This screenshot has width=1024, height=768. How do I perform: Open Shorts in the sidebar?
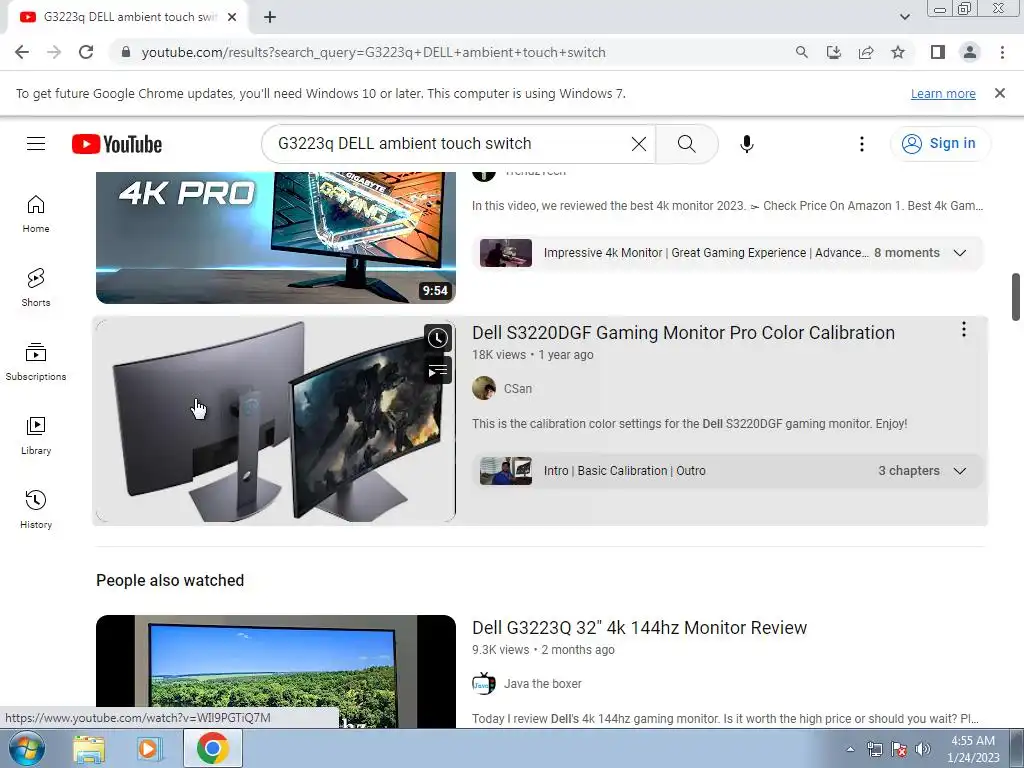(x=36, y=287)
